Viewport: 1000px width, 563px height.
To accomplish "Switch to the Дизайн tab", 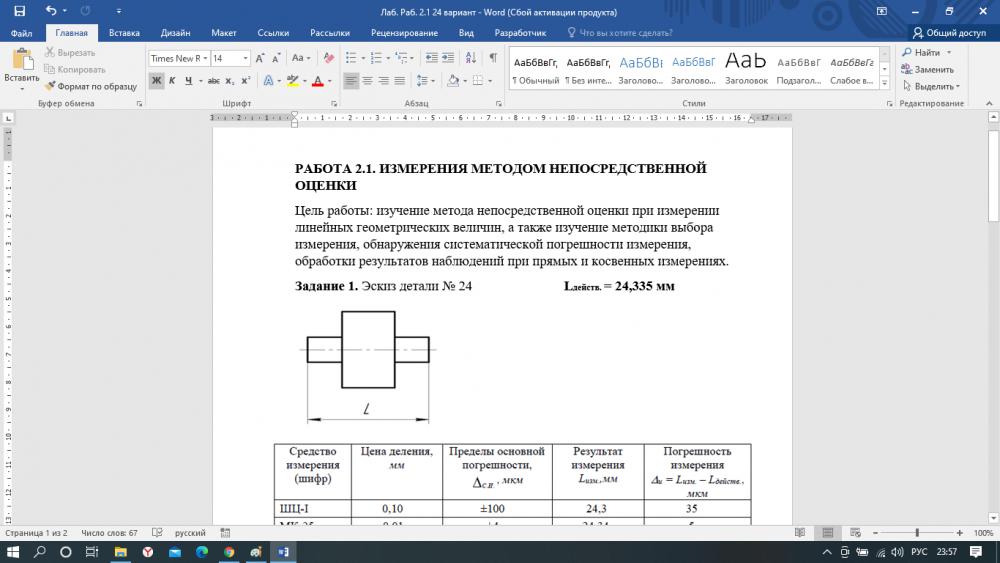I will (x=175, y=33).
